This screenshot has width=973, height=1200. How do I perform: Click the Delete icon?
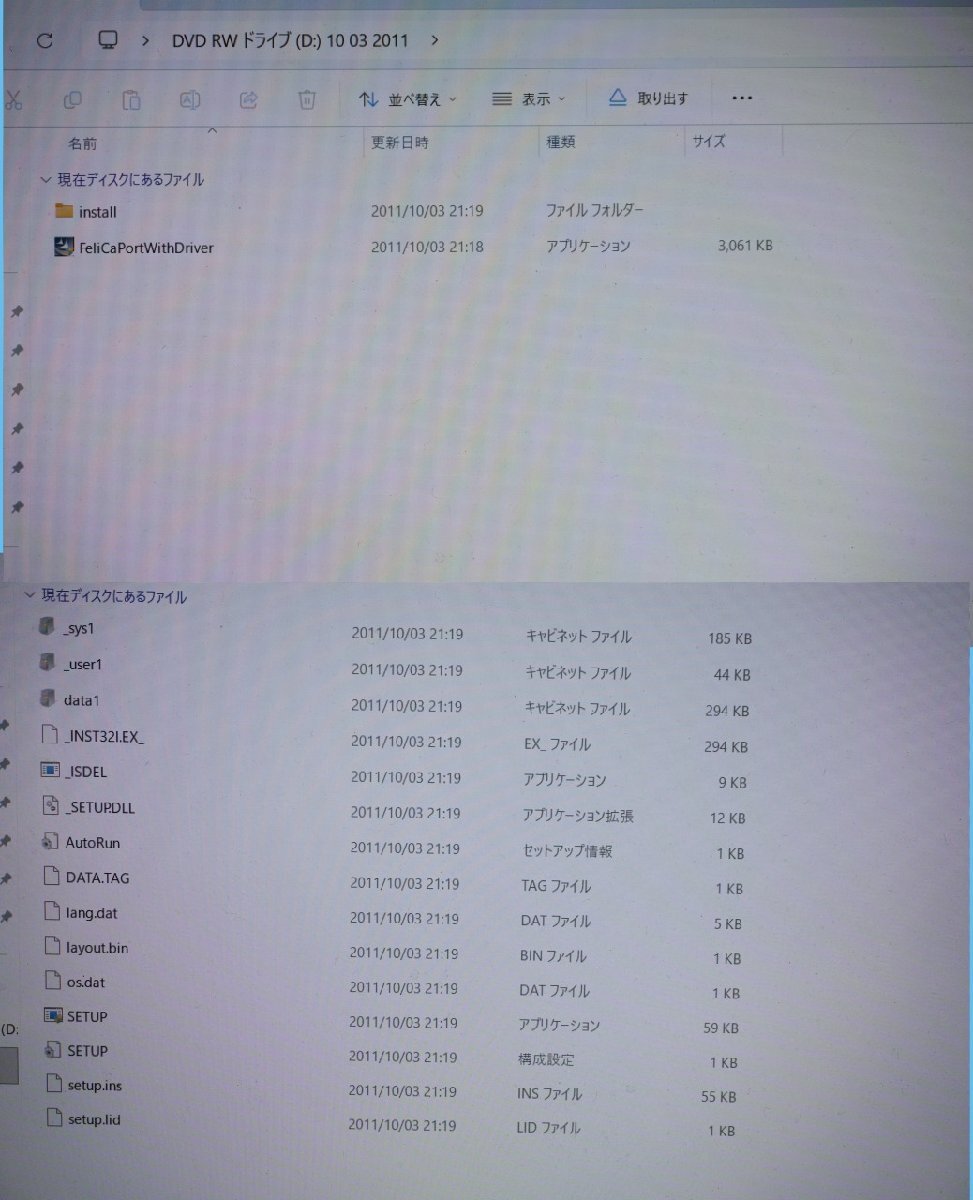(307, 99)
